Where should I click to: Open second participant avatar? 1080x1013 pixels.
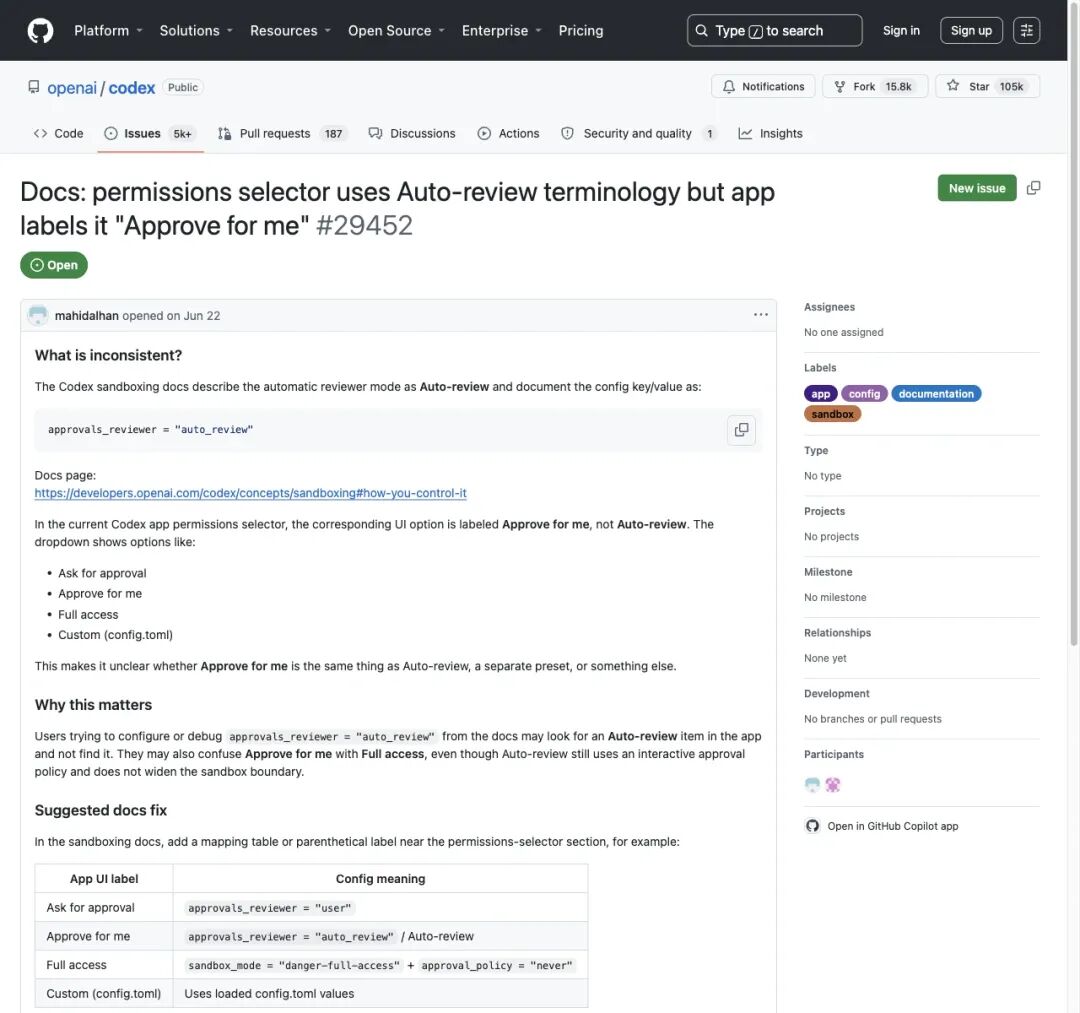click(x=833, y=784)
